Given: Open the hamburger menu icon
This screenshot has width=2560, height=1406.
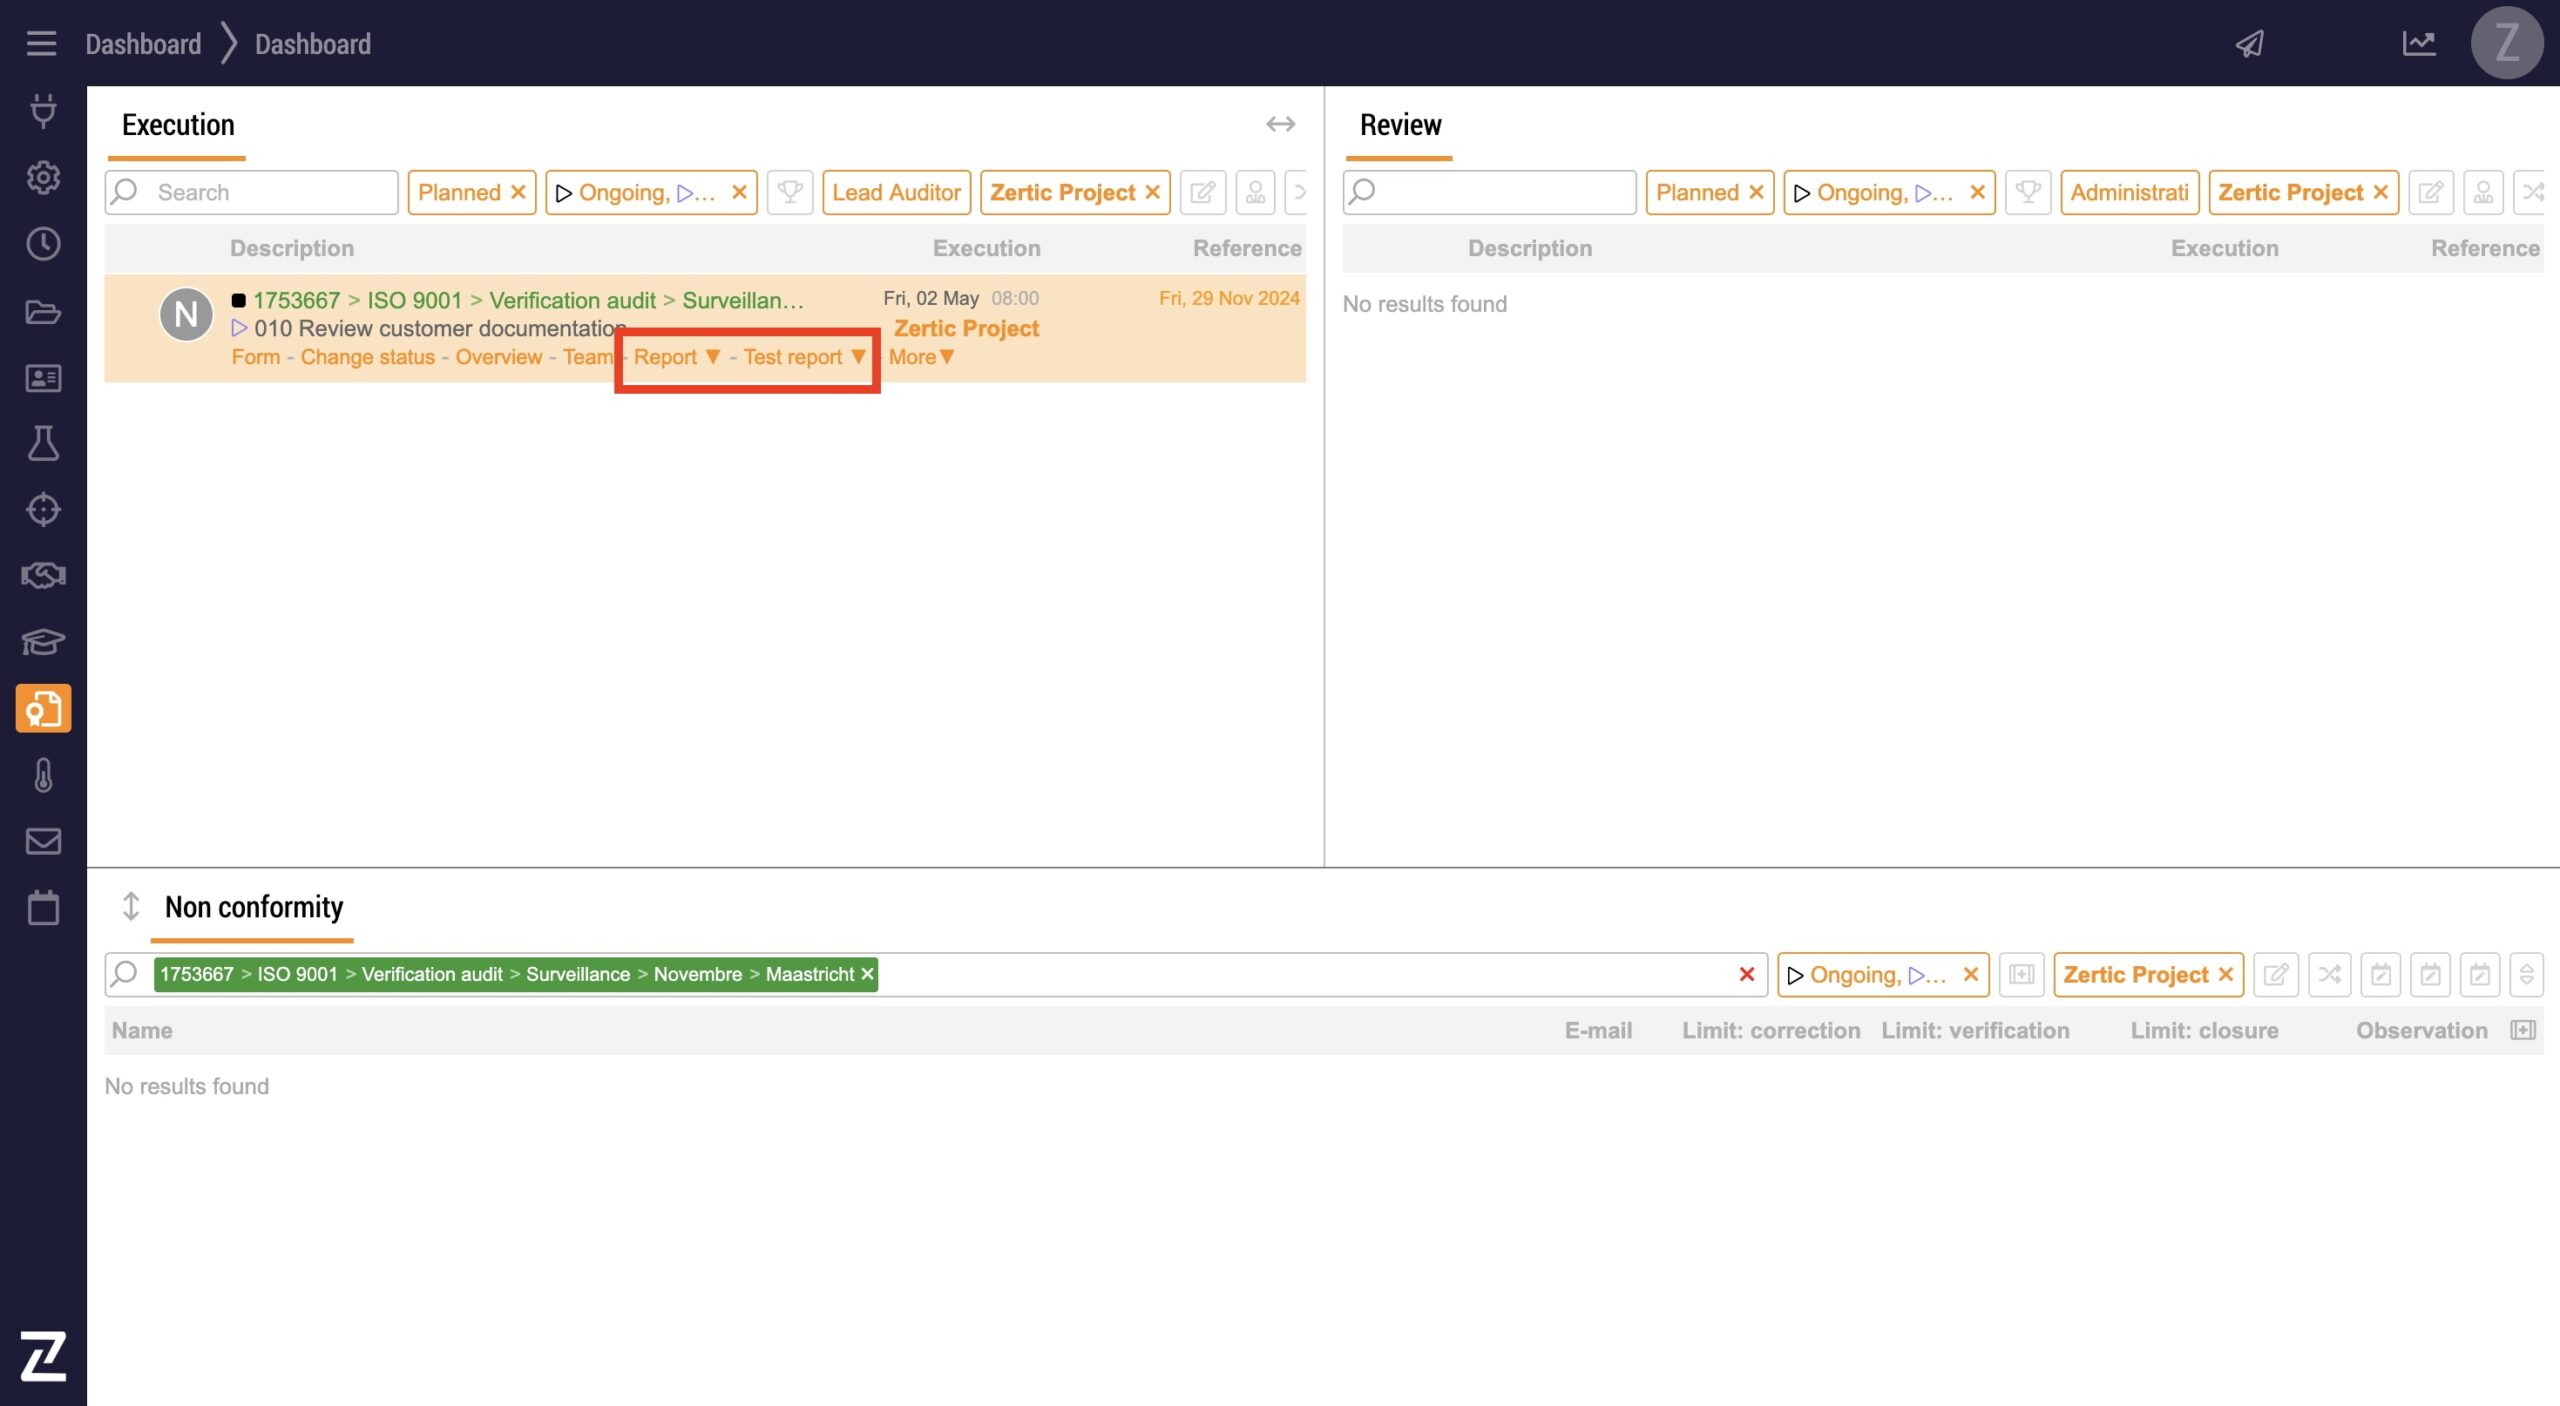Looking at the screenshot, I should point(41,43).
